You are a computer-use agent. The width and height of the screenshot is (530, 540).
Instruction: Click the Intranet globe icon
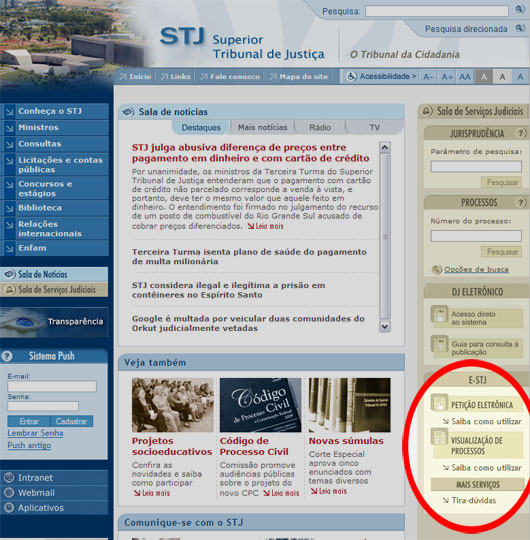(9, 477)
